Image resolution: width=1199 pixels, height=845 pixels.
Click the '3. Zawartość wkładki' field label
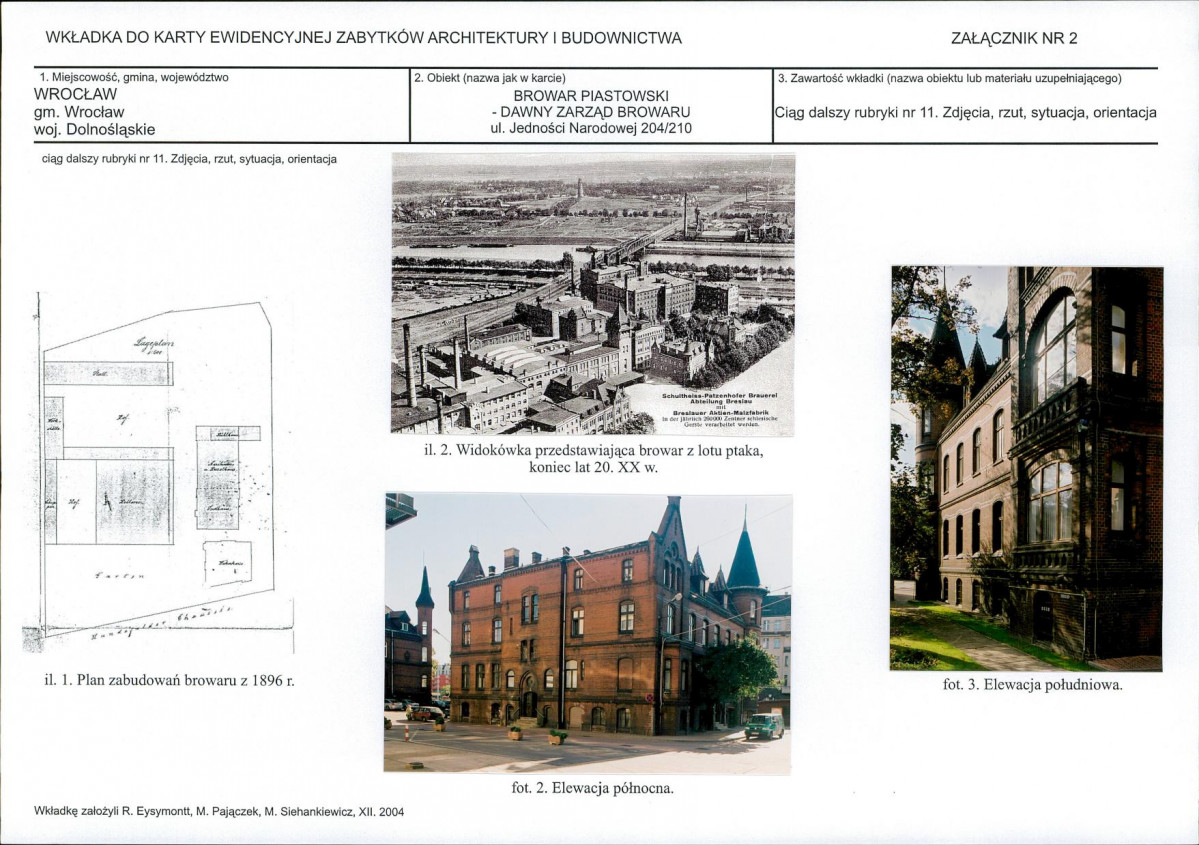(949, 77)
